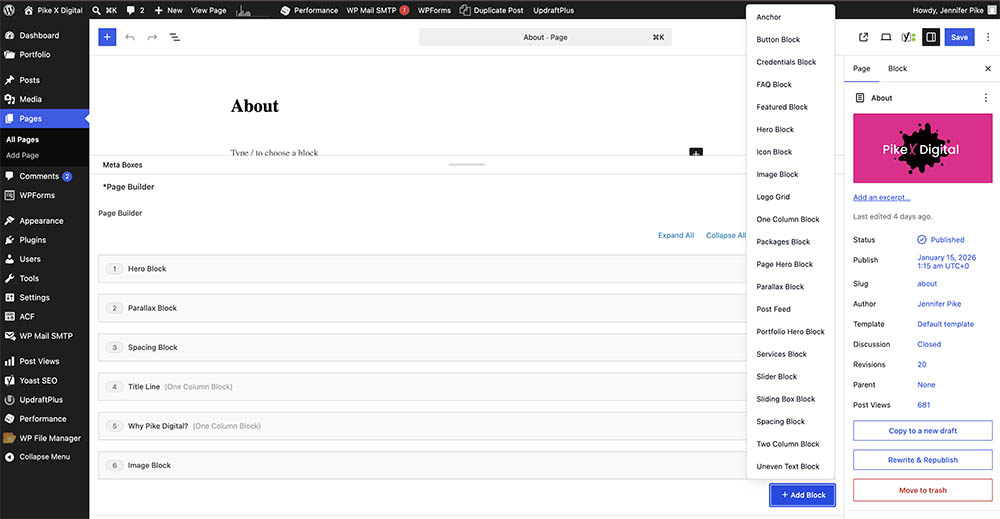Expand all page builder blocks
The width and height of the screenshot is (1000, 519).
pyautogui.click(x=676, y=235)
